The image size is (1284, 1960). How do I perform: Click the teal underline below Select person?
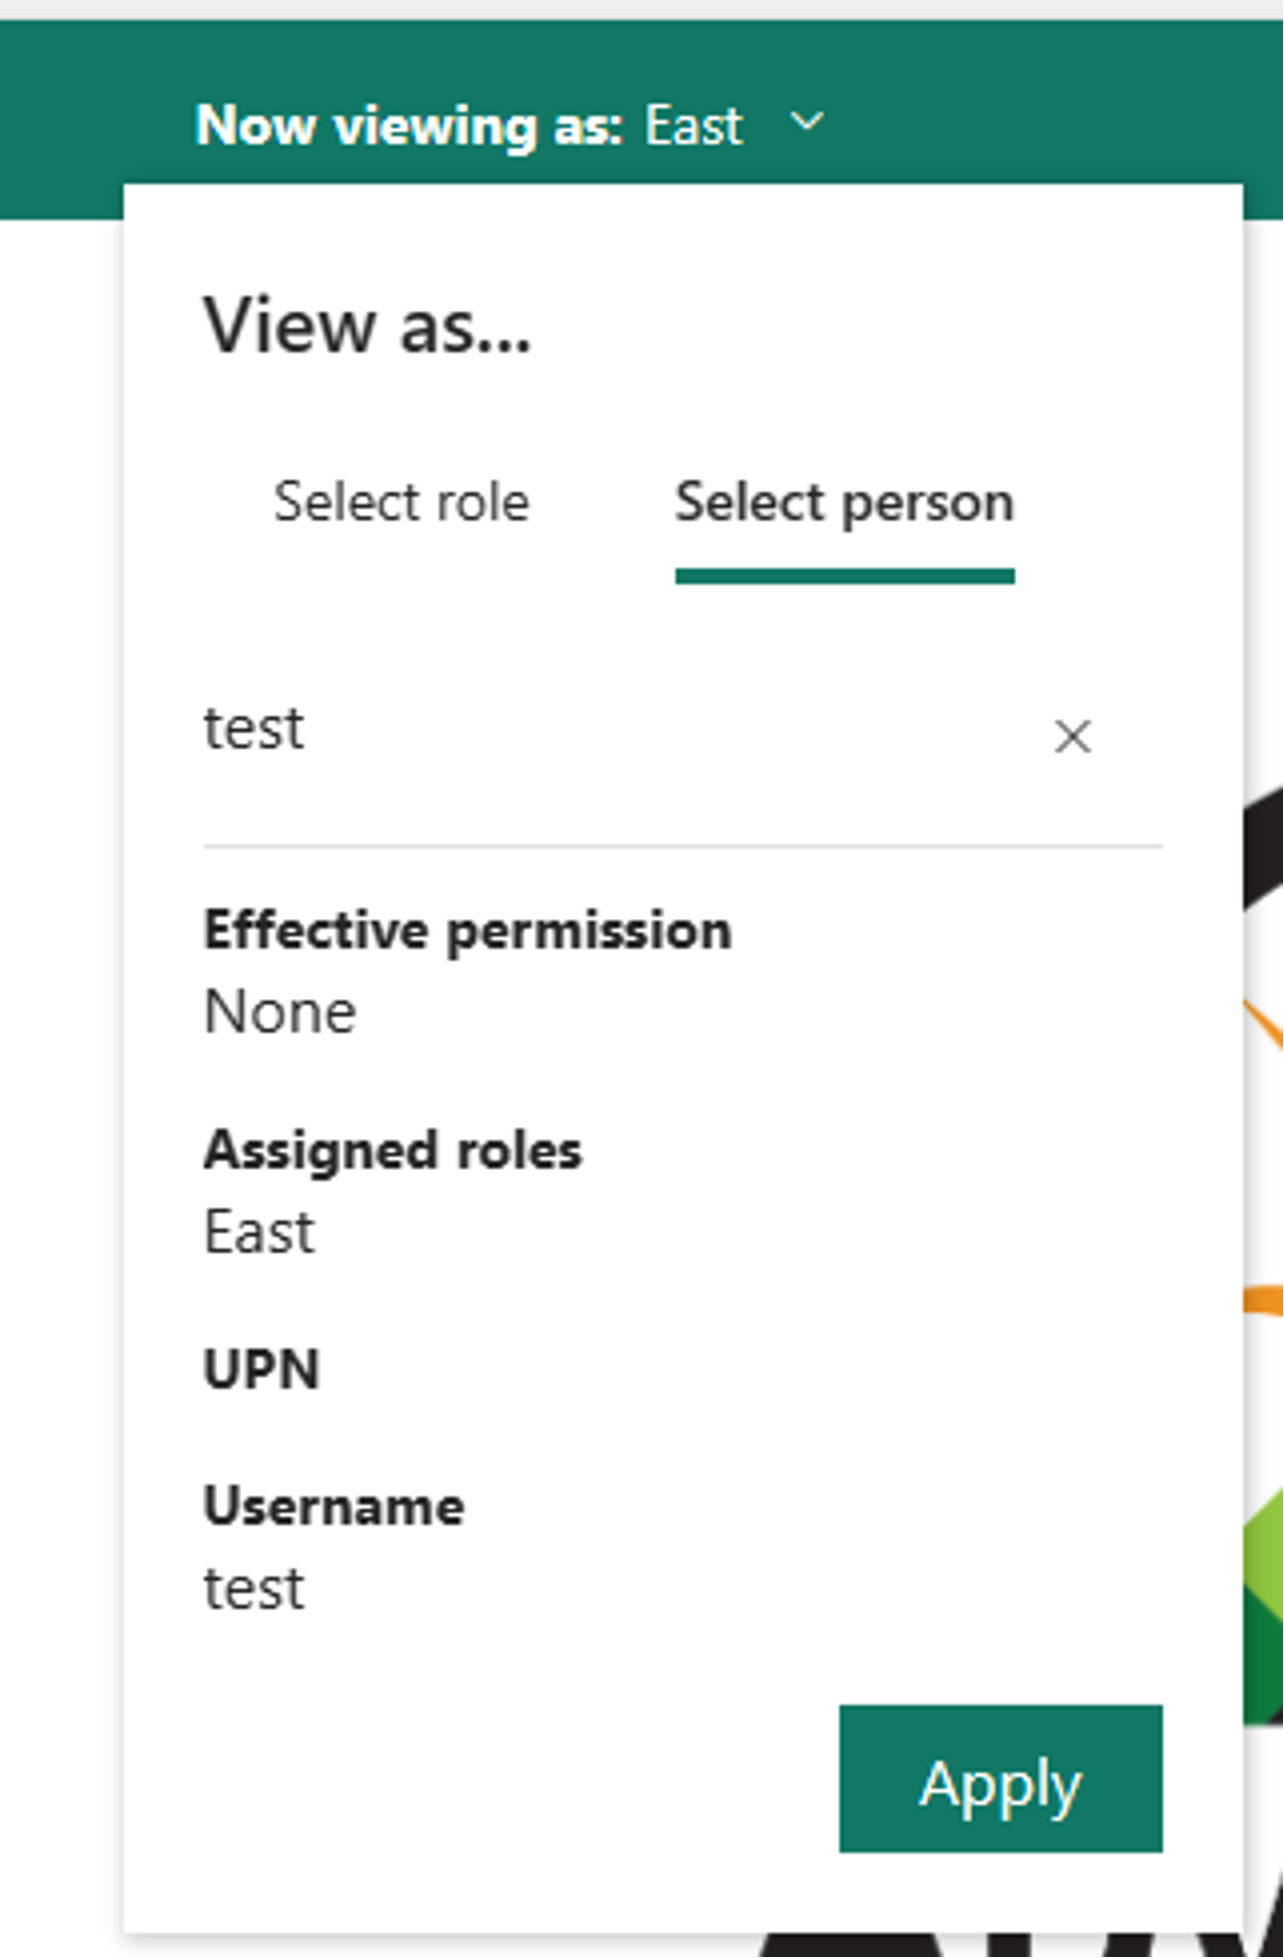tap(845, 576)
